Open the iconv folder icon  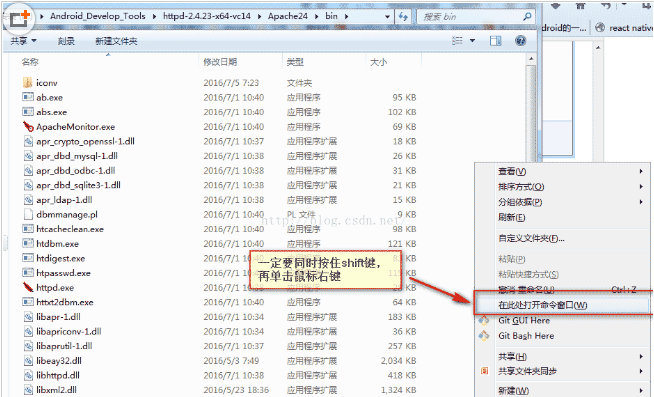(28, 83)
